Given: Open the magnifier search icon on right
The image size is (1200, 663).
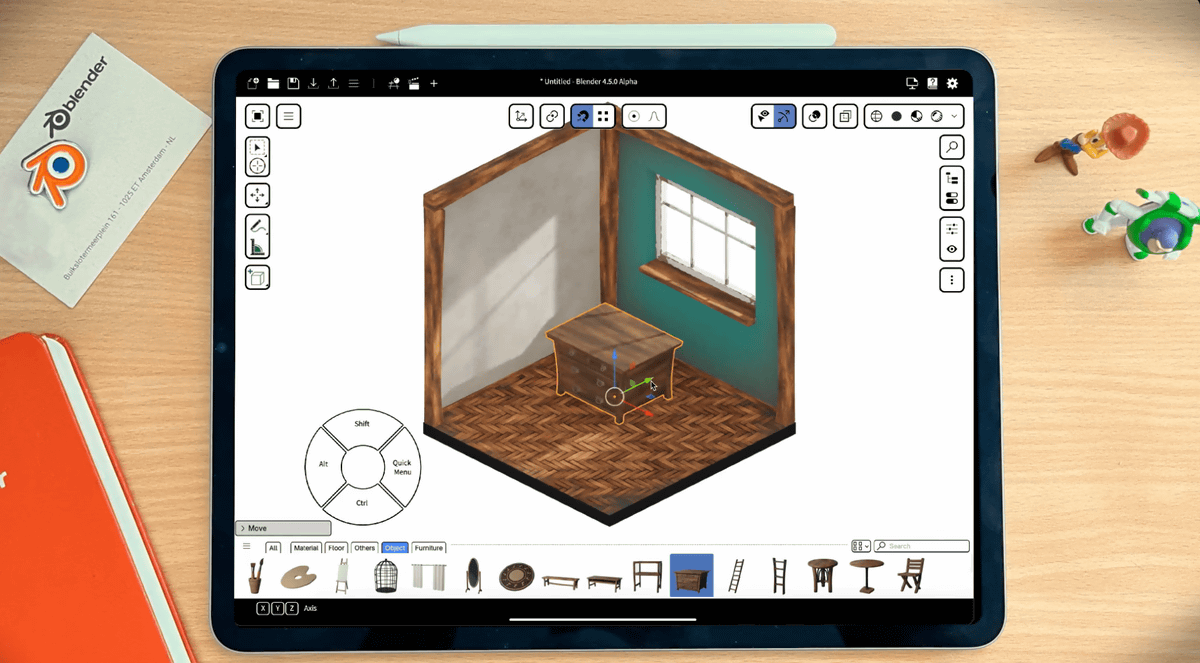Looking at the screenshot, I should tap(952, 148).
